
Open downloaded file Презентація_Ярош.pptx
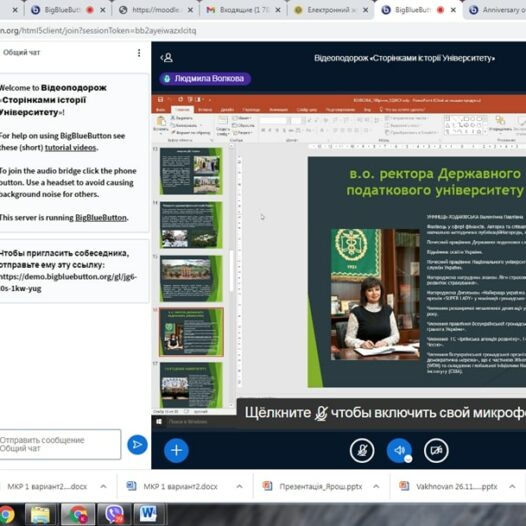click(321, 486)
